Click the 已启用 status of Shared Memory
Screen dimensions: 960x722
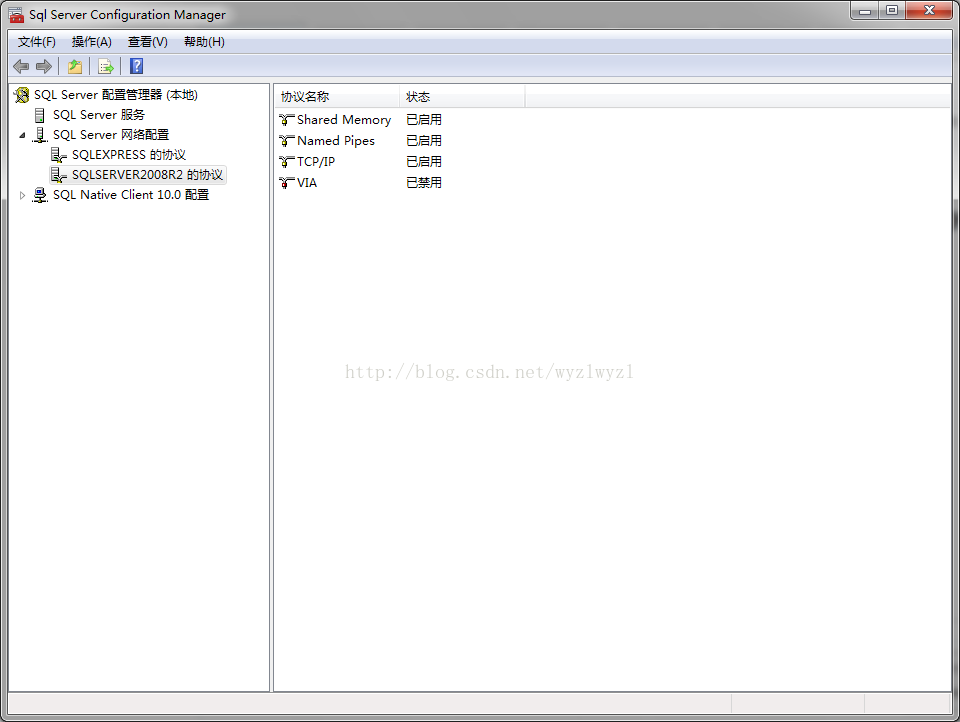point(424,120)
